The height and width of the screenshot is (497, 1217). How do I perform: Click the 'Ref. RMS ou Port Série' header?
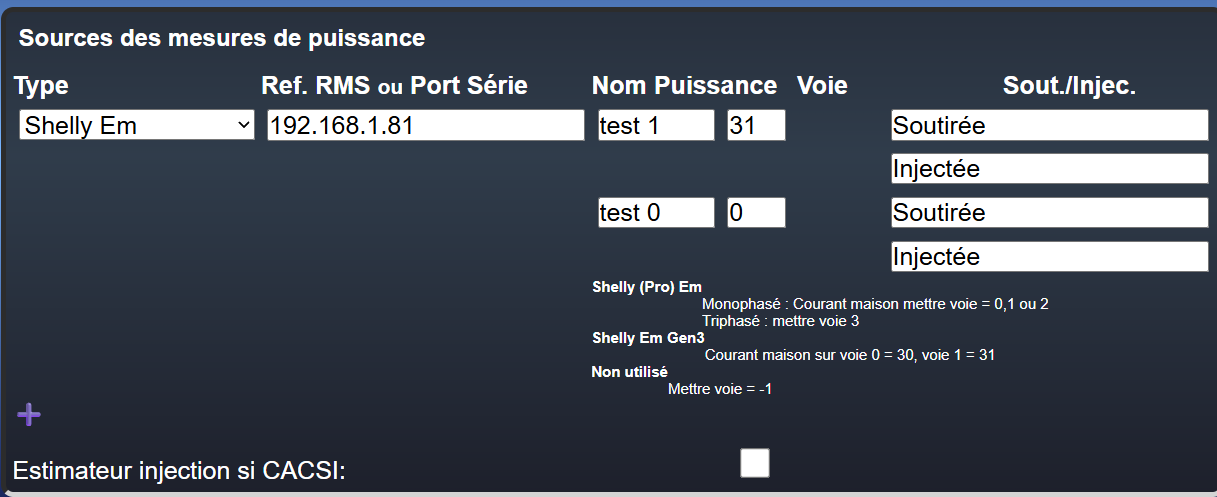click(394, 86)
